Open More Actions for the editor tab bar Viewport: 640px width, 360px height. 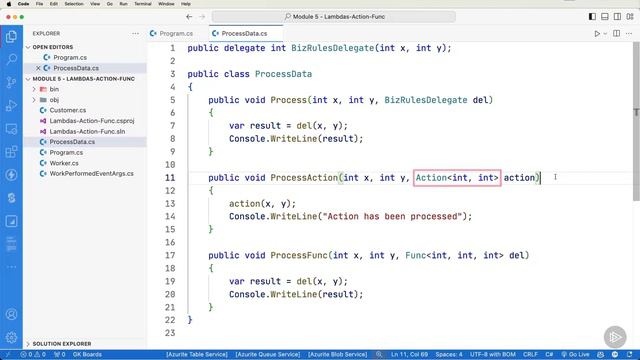629,33
